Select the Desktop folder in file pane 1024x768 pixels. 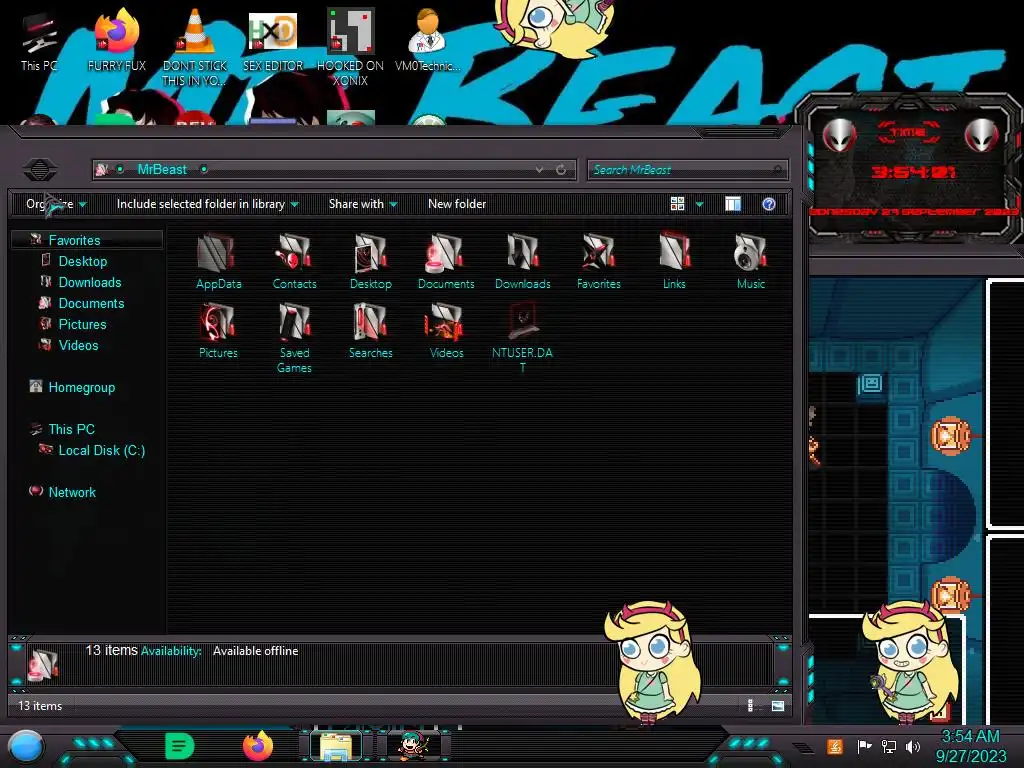[370, 261]
